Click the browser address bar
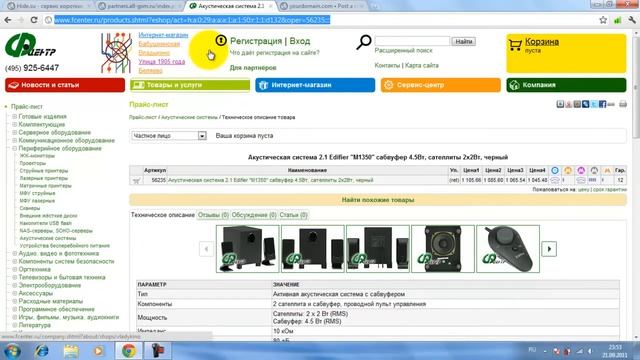 coord(322,20)
